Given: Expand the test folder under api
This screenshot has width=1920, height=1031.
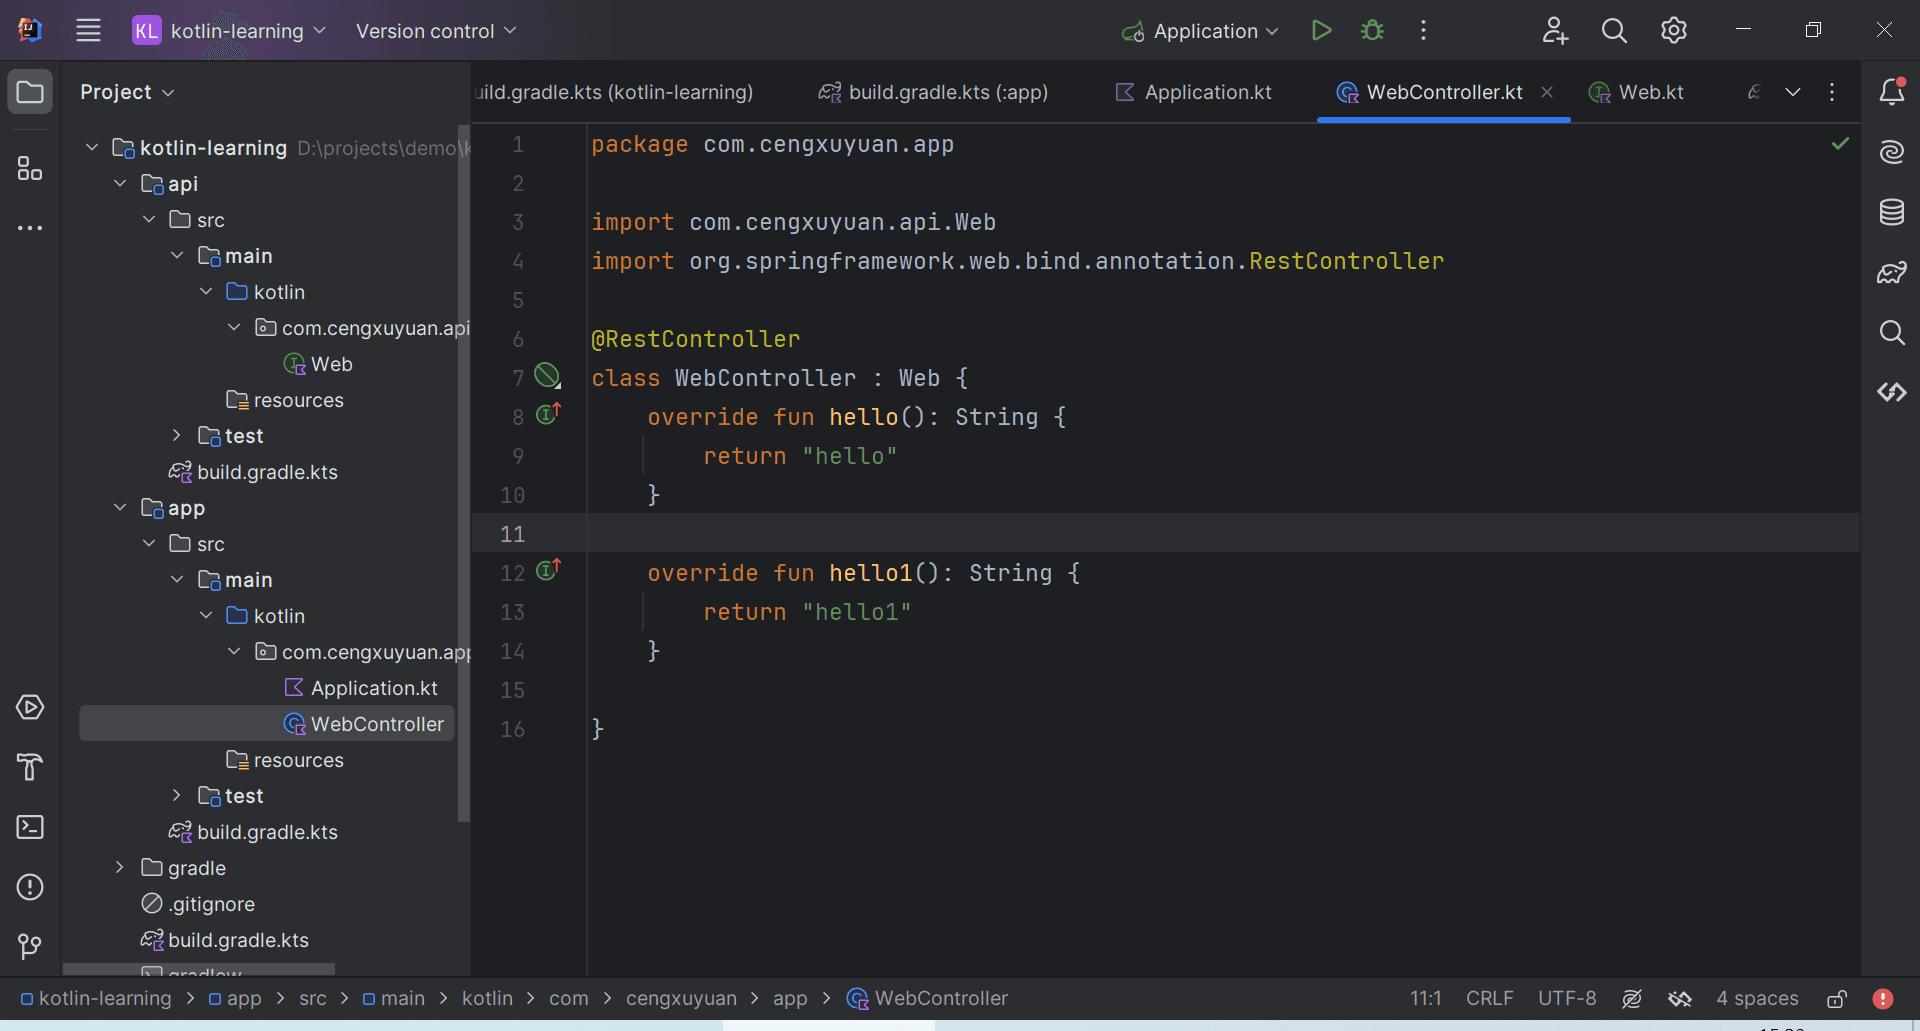Looking at the screenshot, I should [177, 435].
